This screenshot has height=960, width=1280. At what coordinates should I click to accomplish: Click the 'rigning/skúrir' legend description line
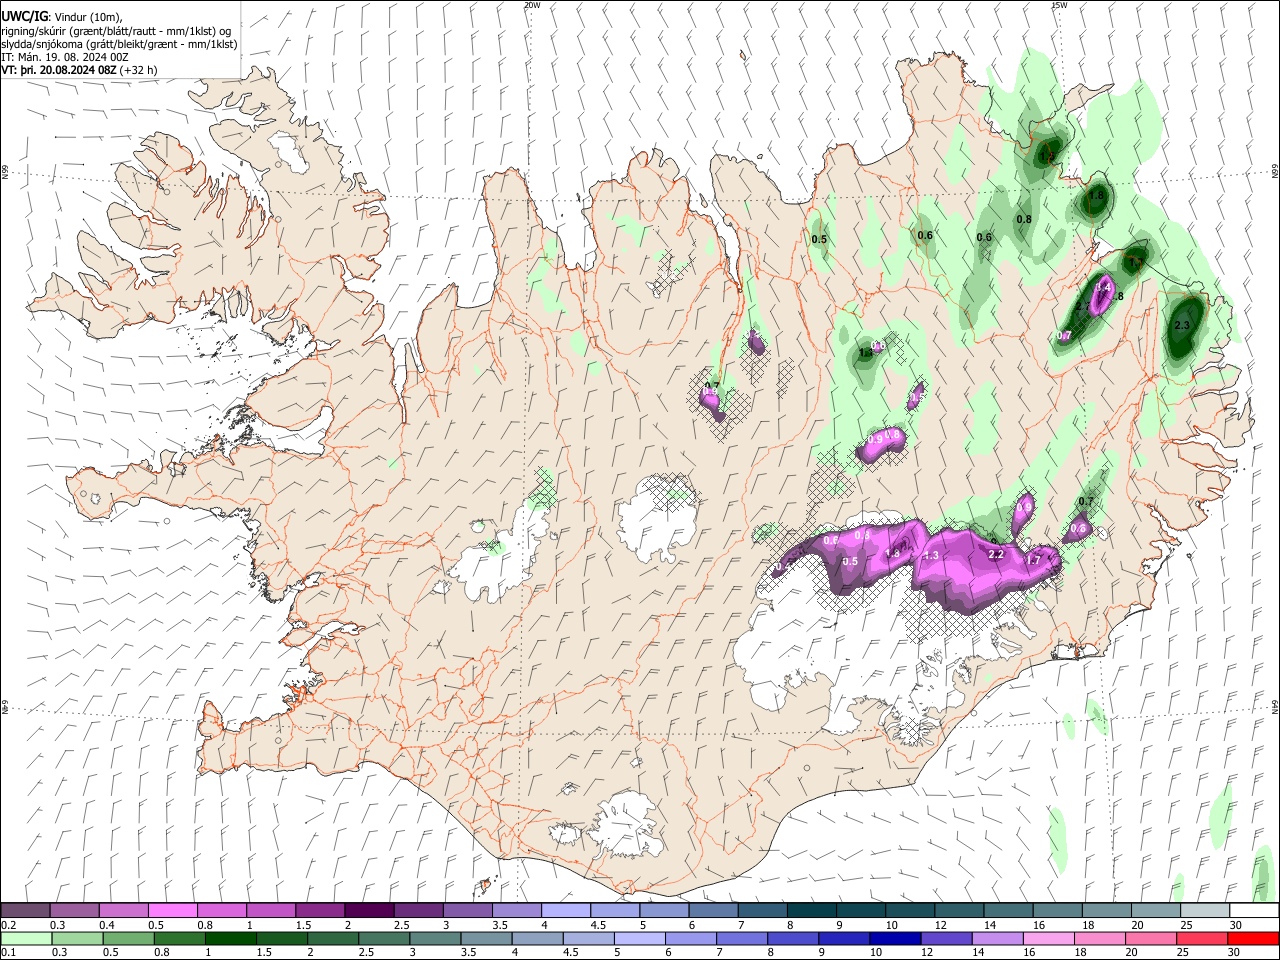116,31
